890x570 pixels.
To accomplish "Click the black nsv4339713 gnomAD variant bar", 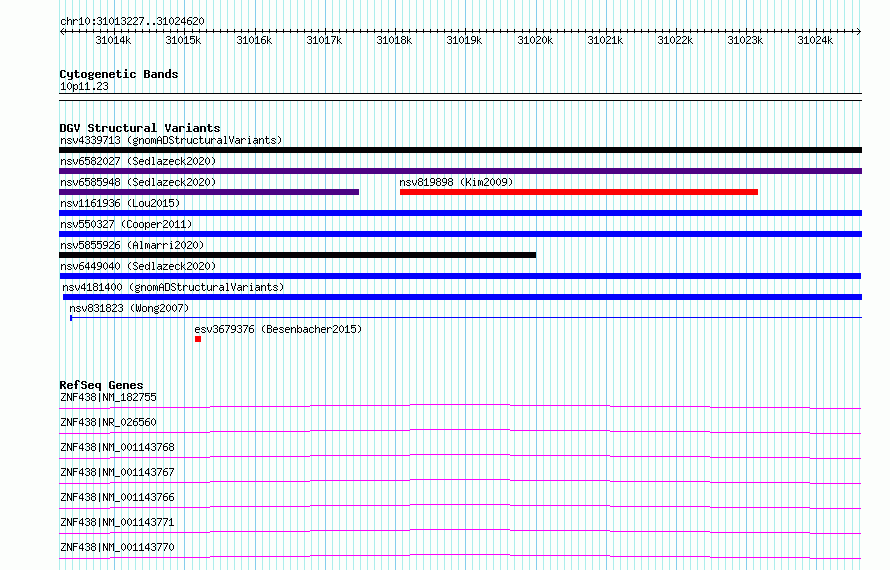I will (x=460, y=150).
